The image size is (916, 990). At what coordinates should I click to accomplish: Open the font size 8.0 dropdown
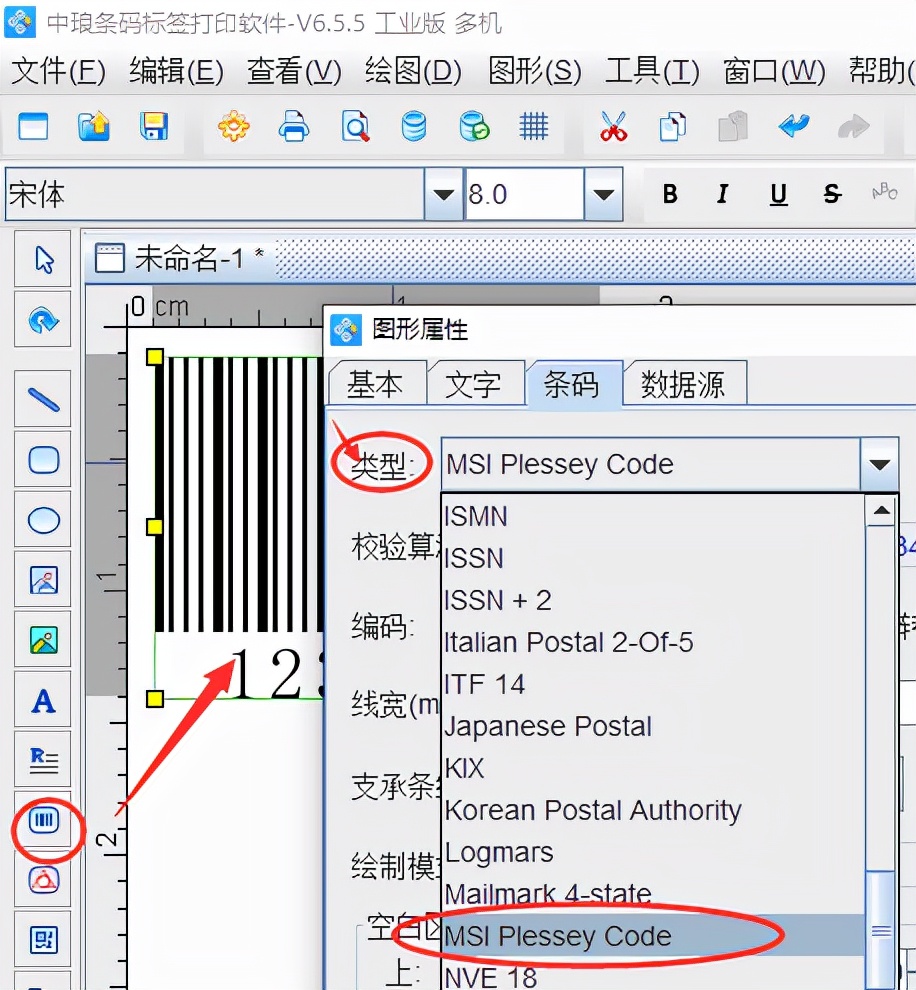tap(601, 195)
